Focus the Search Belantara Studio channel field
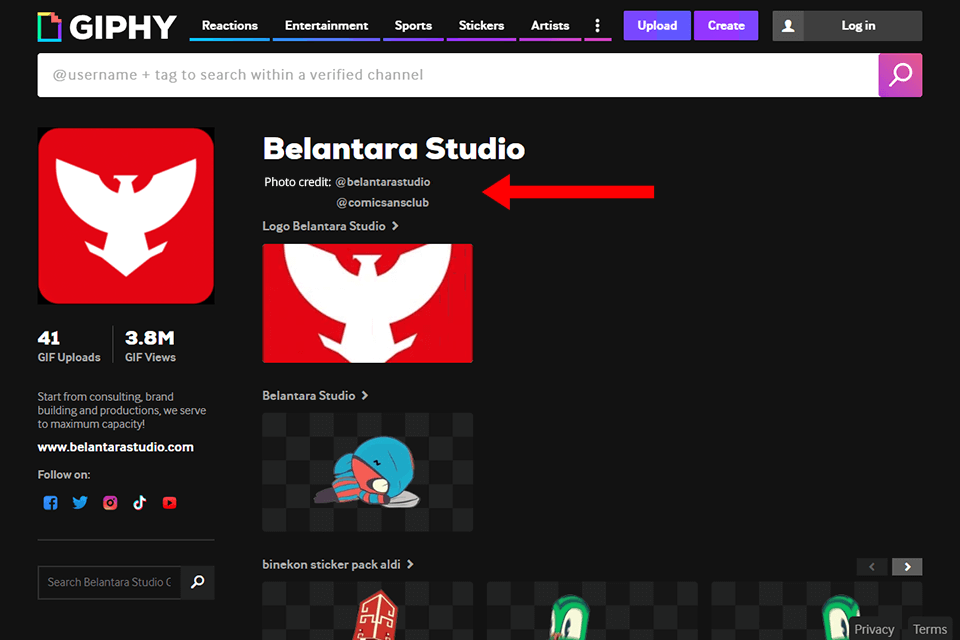Image resolution: width=960 pixels, height=640 pixels. coord(110,582)
